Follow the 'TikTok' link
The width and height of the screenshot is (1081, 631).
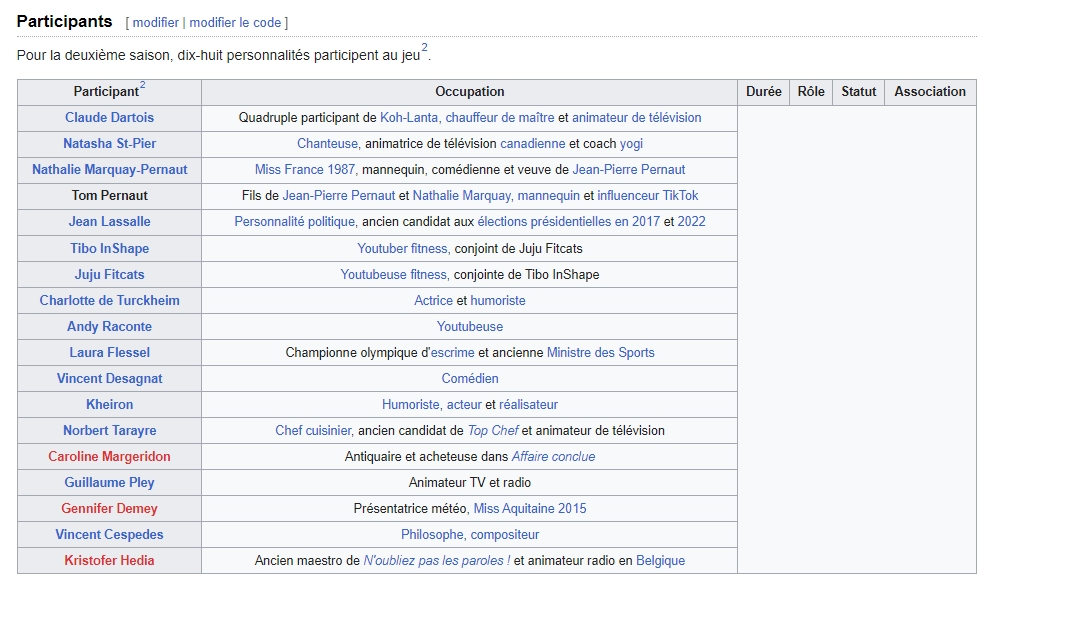click(680, 196)
